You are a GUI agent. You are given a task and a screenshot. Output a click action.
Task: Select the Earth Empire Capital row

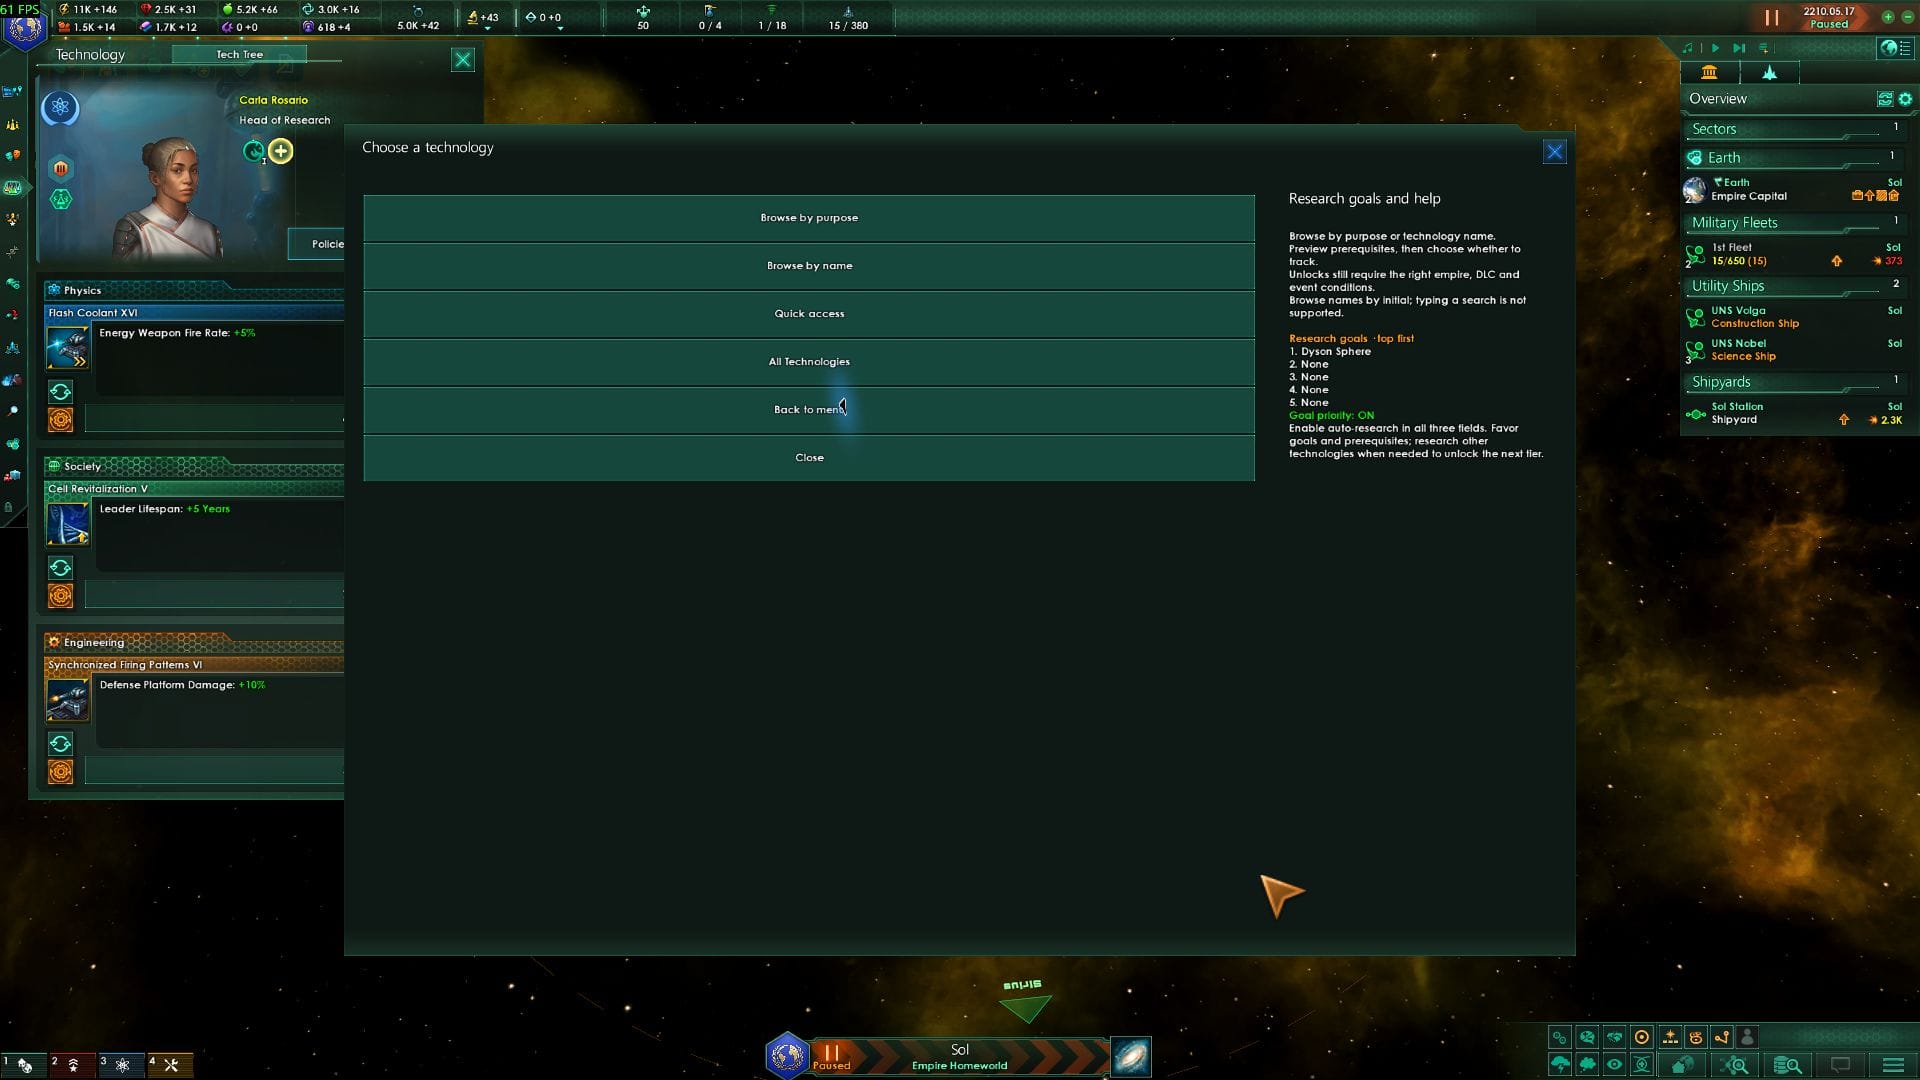point(1793,189)
